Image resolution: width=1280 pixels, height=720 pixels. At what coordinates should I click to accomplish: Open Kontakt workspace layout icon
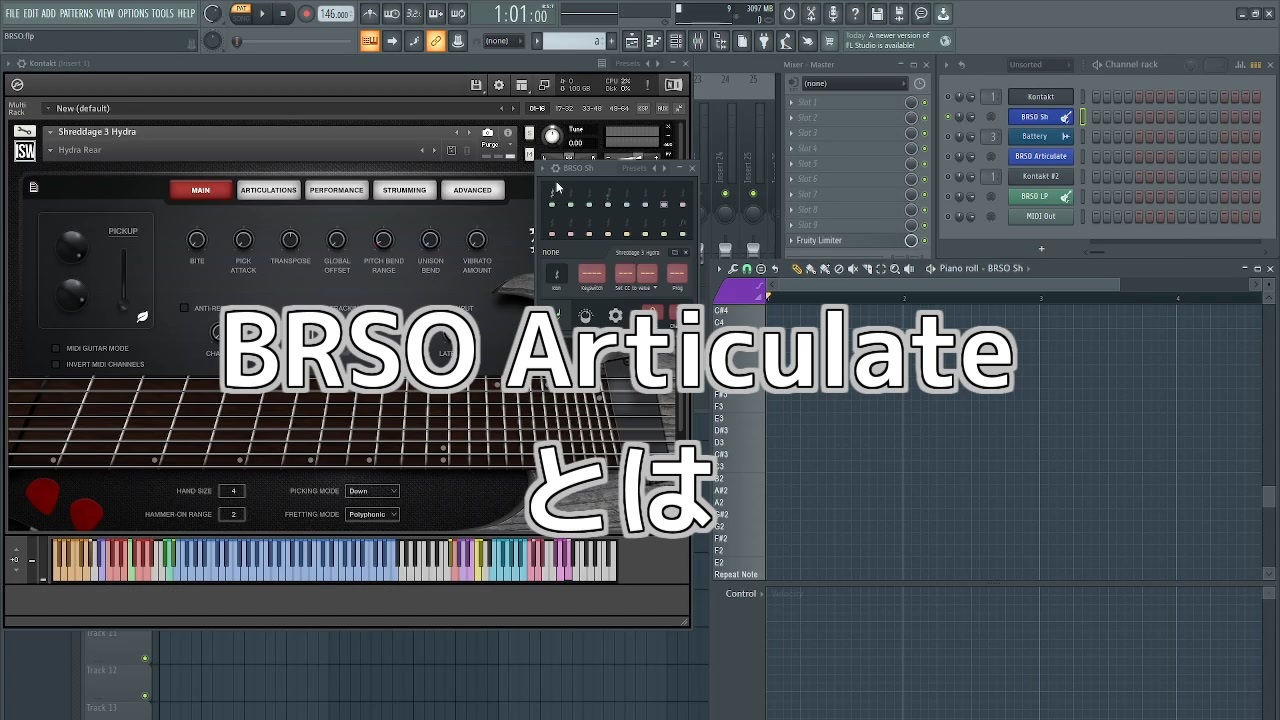522,85
